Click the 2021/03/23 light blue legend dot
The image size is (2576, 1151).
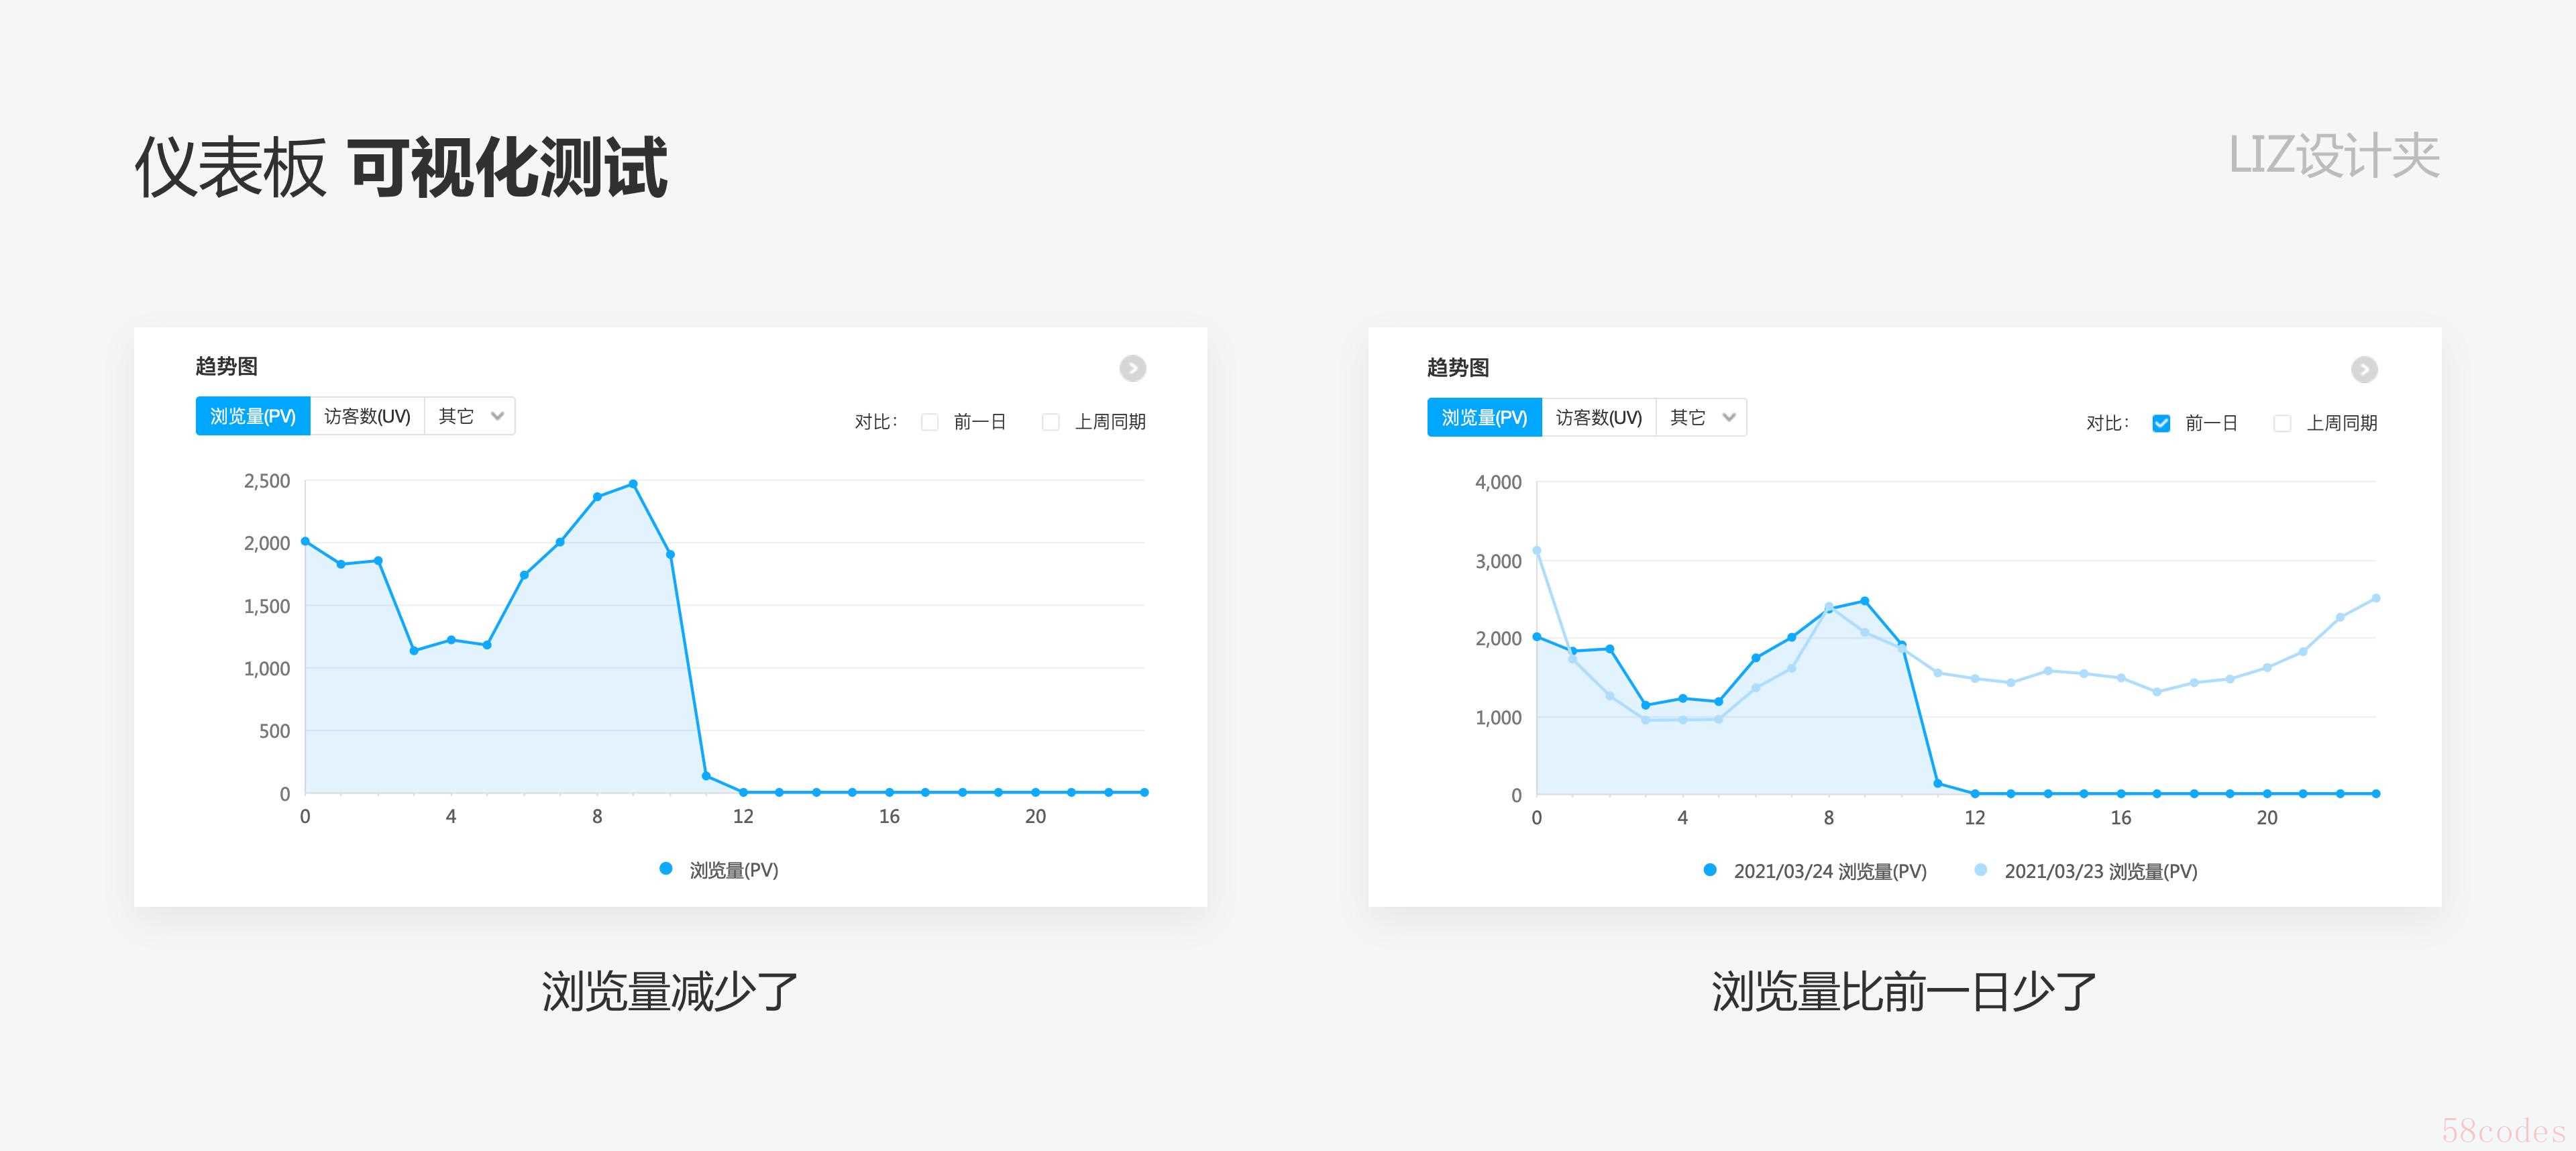pyautogui.click(x=1981, y=870)
